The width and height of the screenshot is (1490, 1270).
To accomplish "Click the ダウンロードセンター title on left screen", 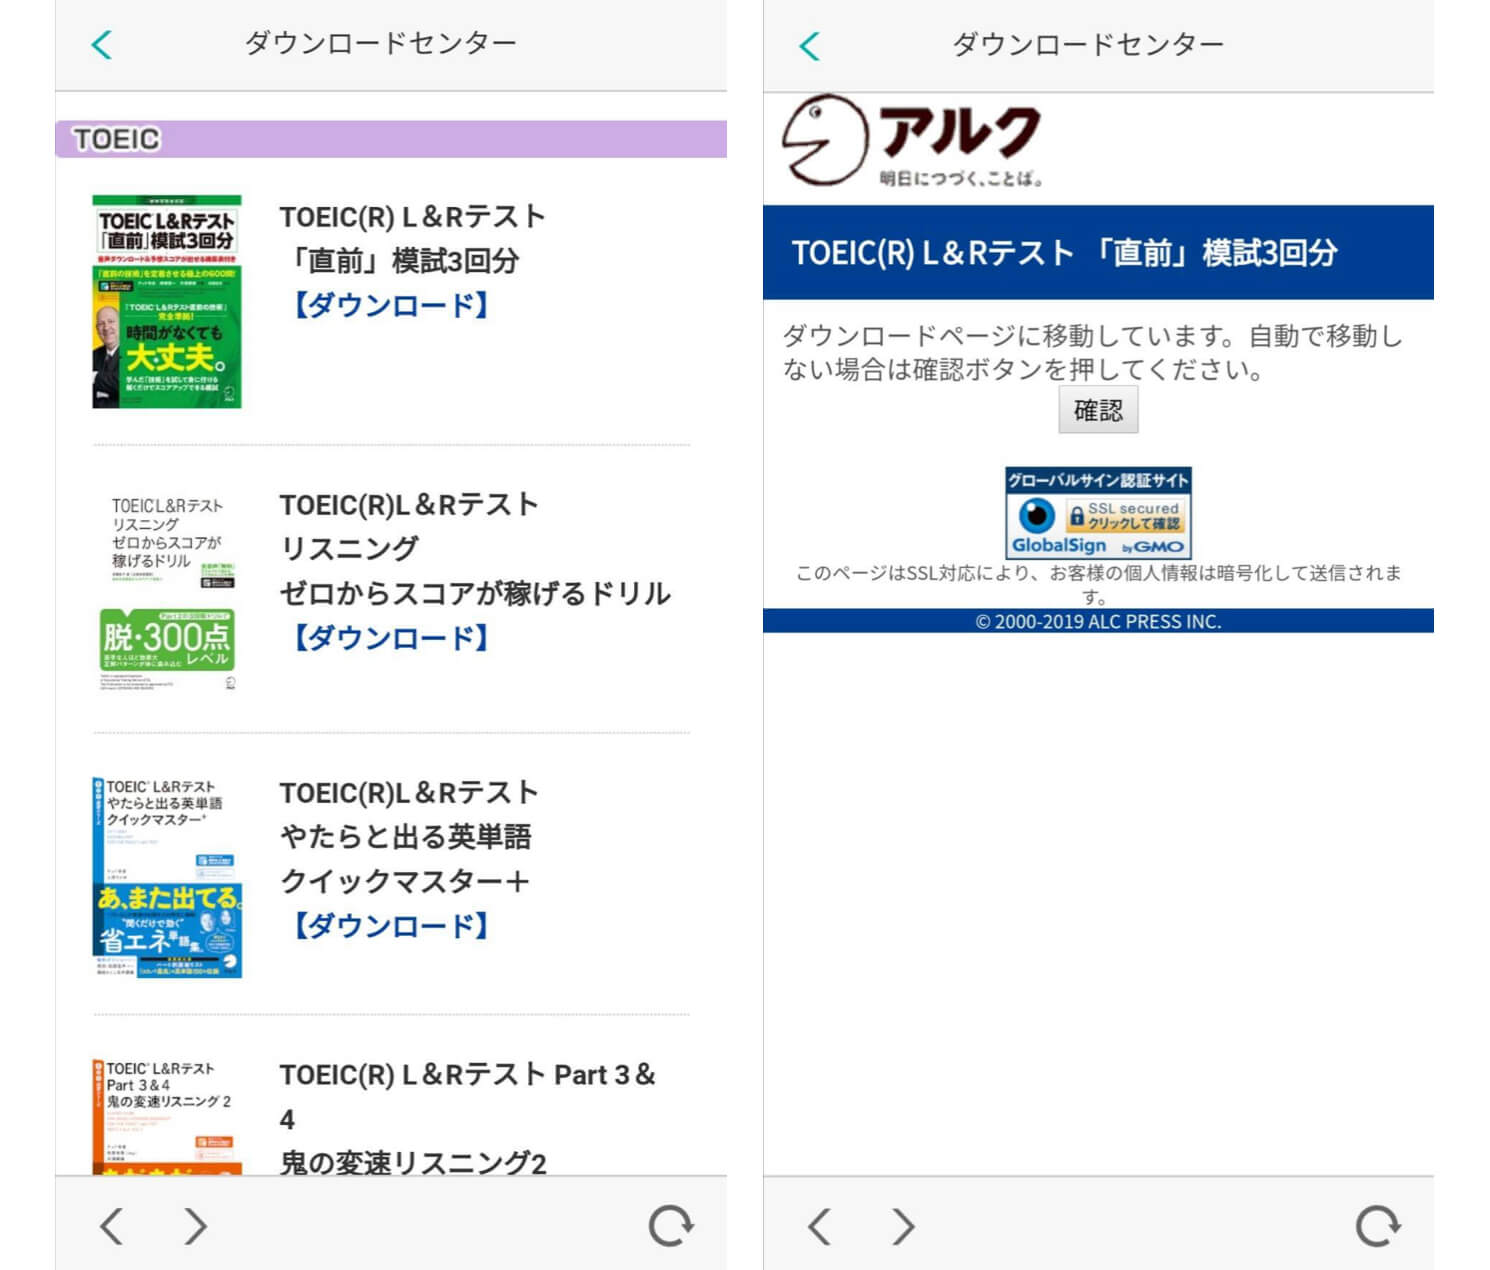I will coord(381,43).
